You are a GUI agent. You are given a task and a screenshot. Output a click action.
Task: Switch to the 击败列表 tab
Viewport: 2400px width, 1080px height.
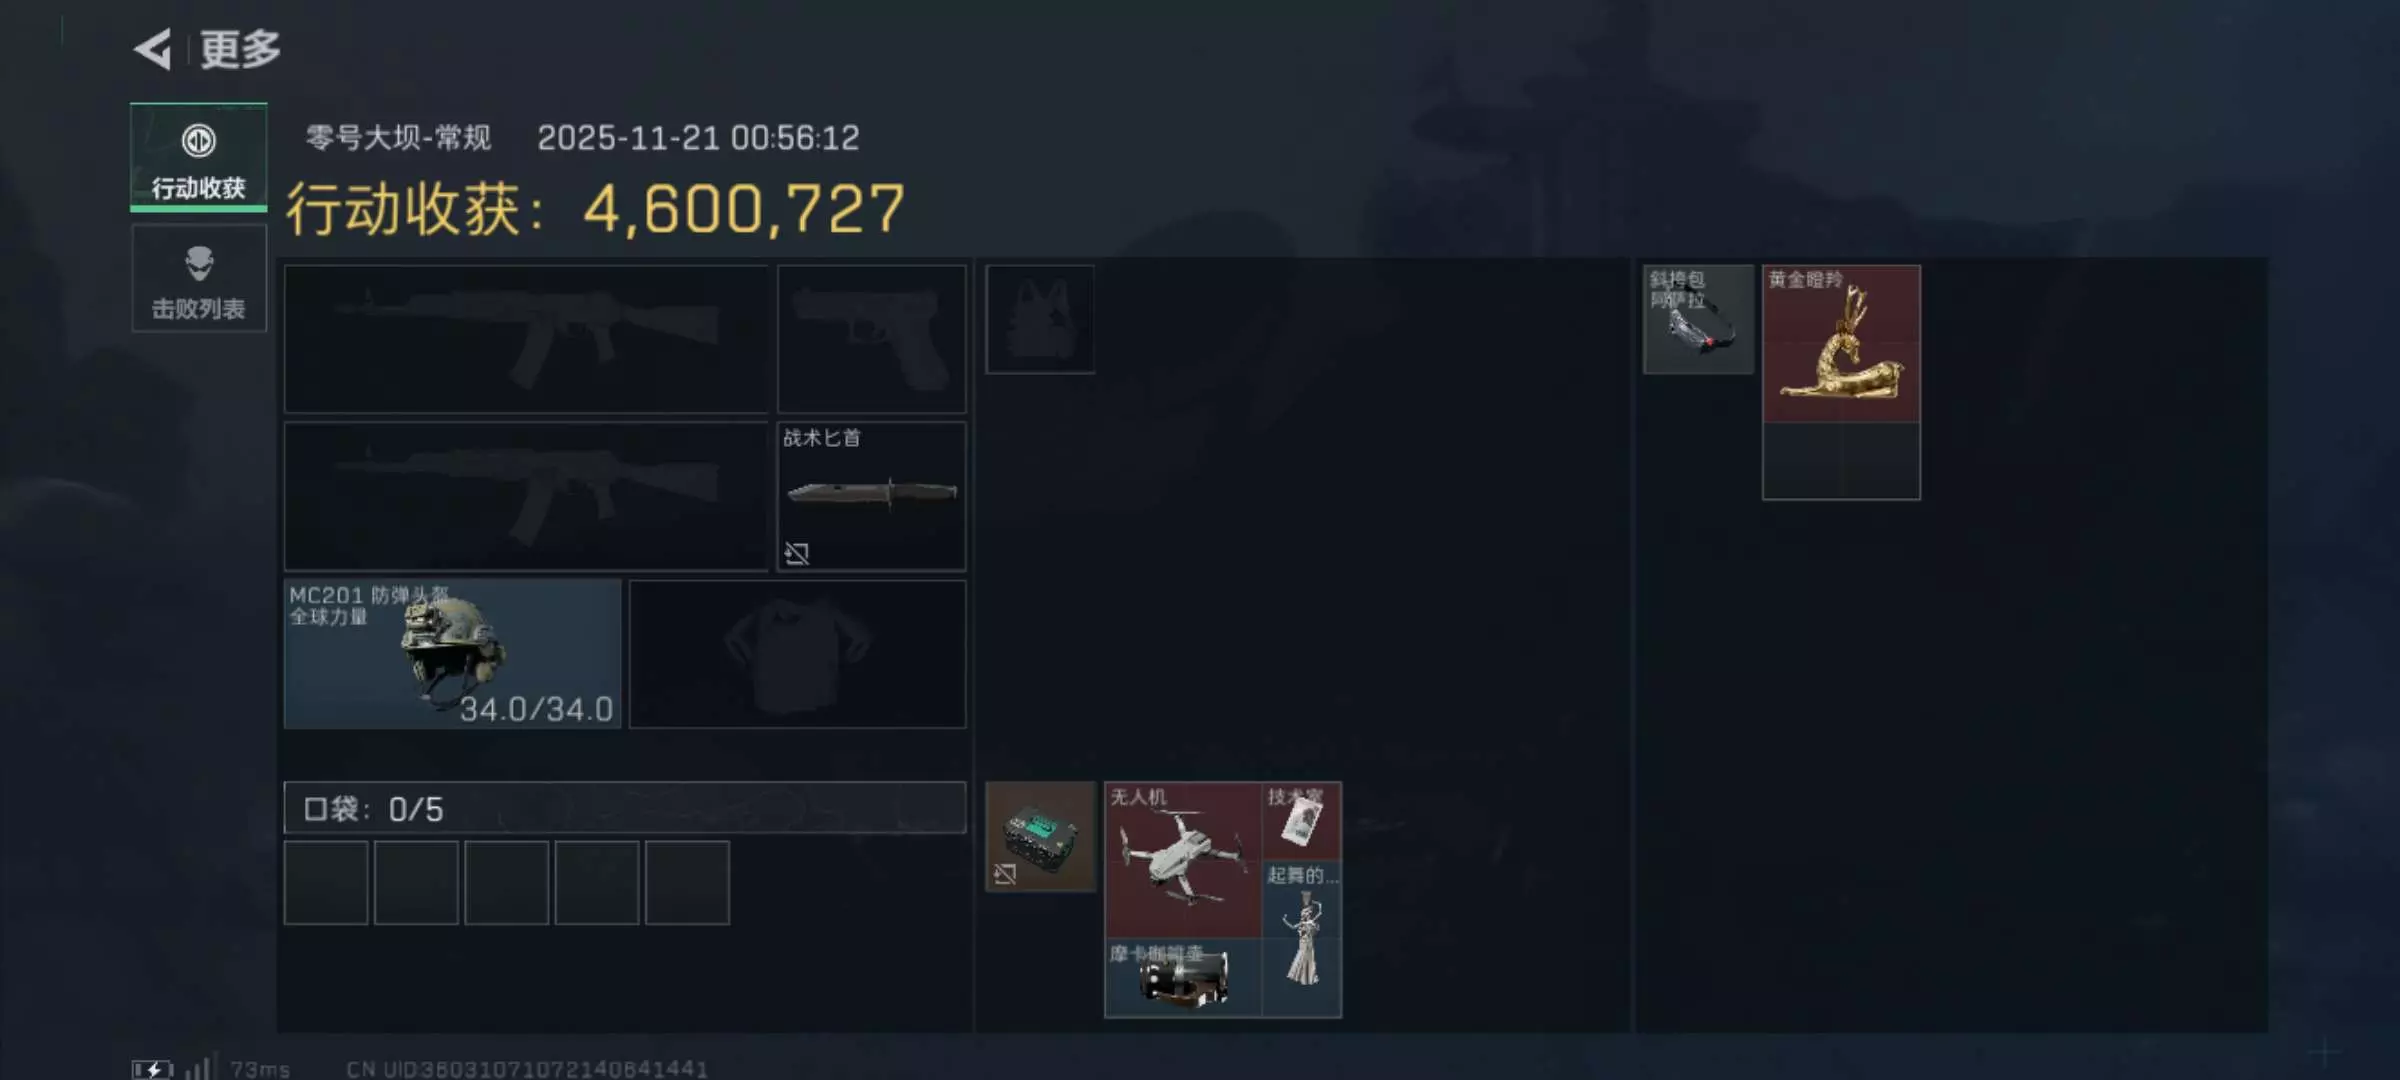pos(199,278)
